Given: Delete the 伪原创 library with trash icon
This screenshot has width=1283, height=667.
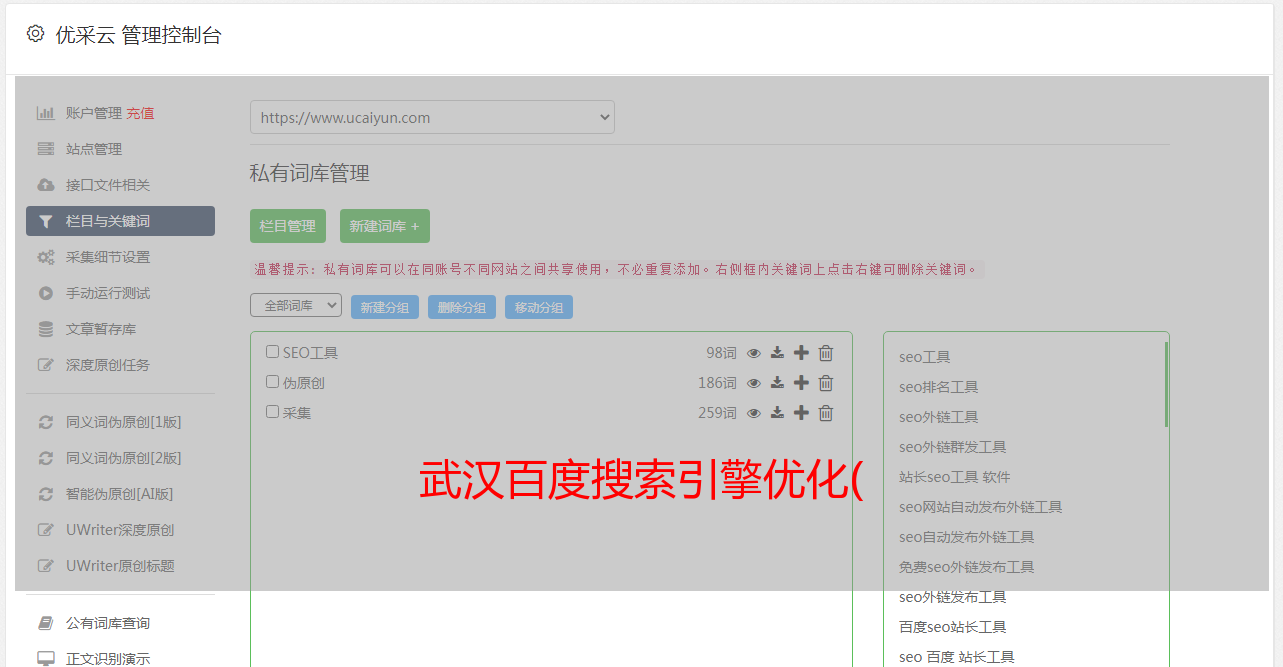Looking at the screenshot, I should [x=826, y=383].
